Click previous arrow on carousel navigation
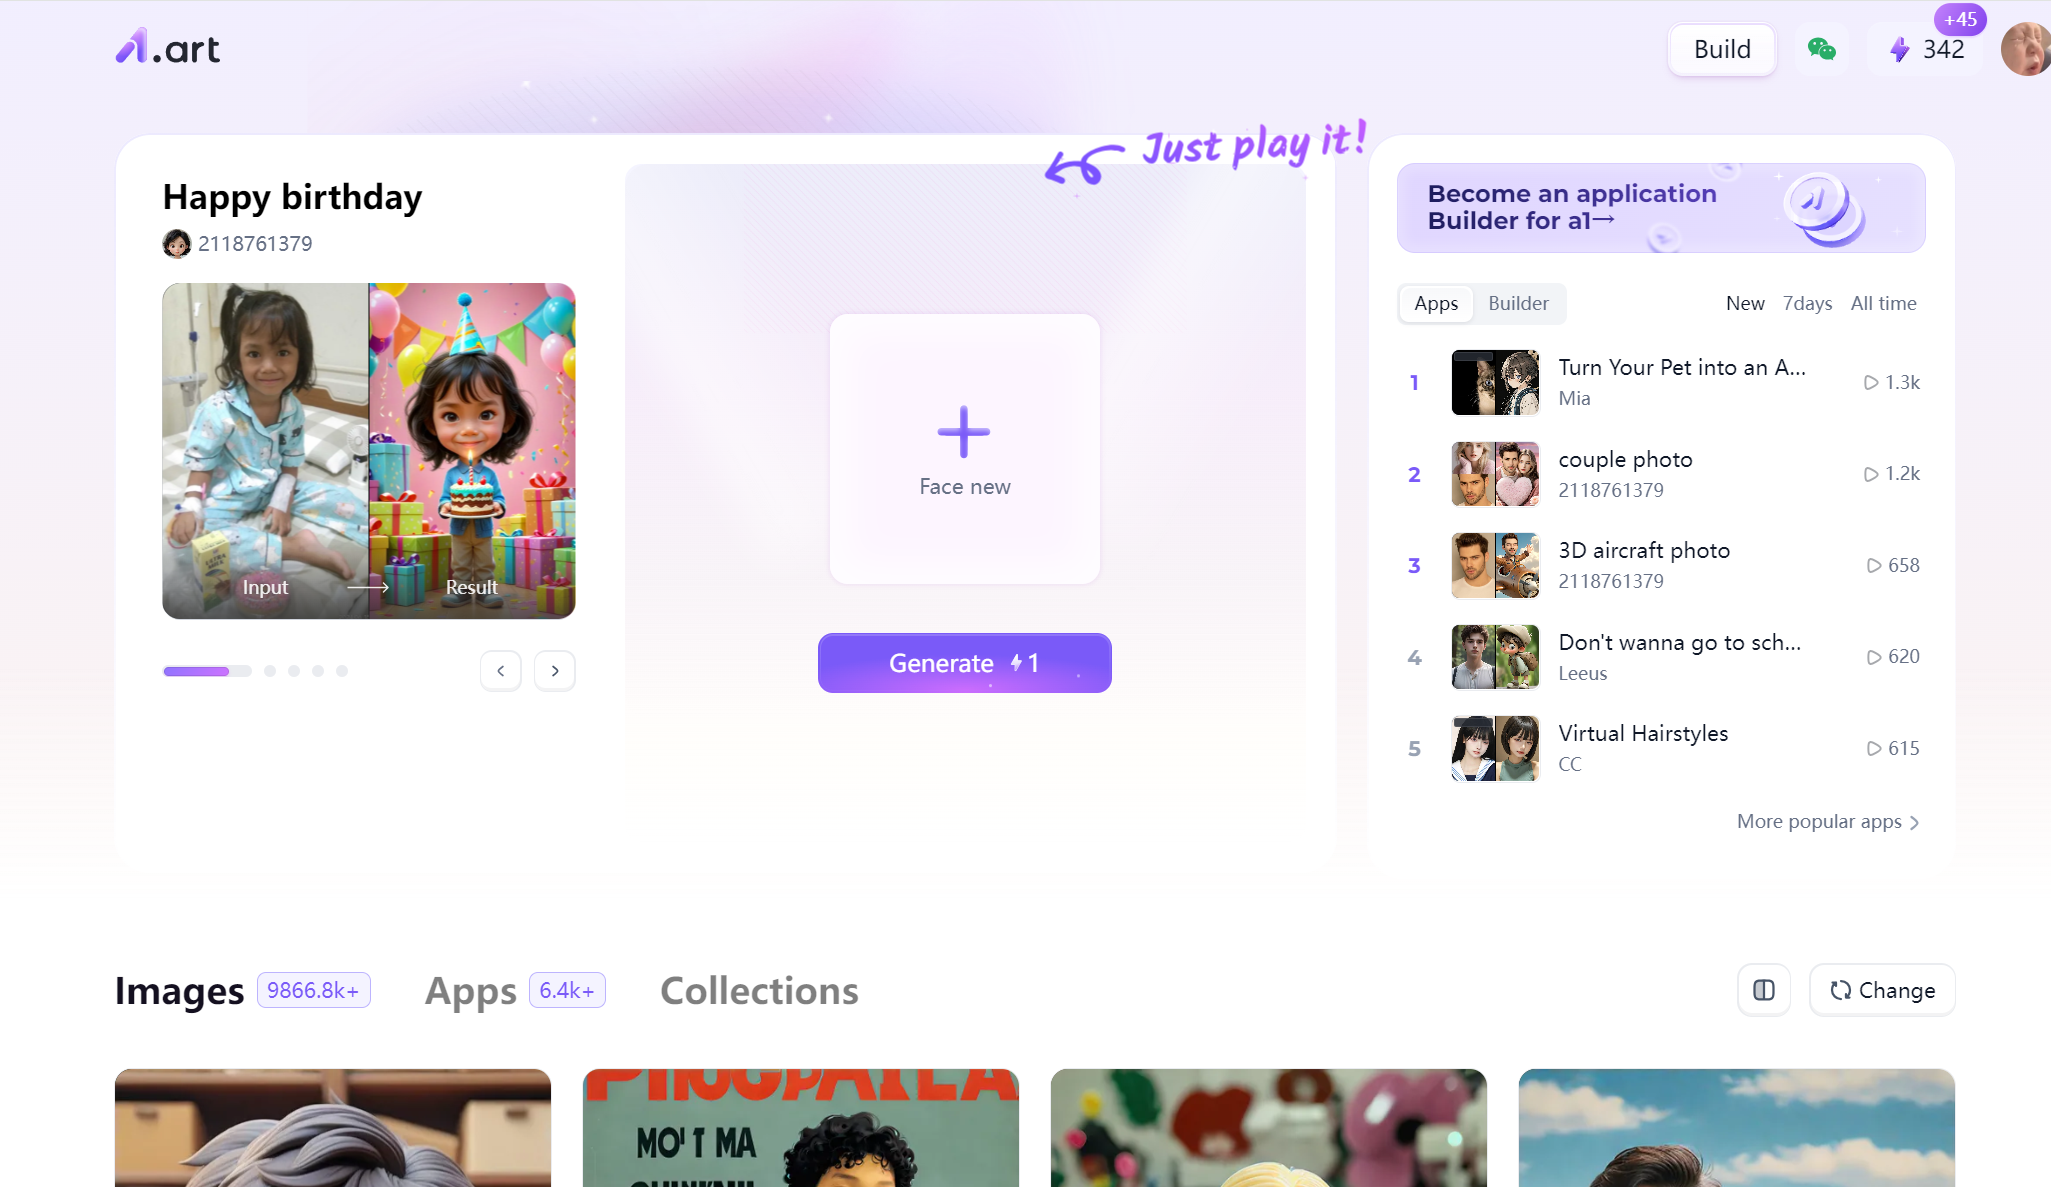Image resolution: width=2051 pixels, height=1187 pixels. [x=501, y=670]
